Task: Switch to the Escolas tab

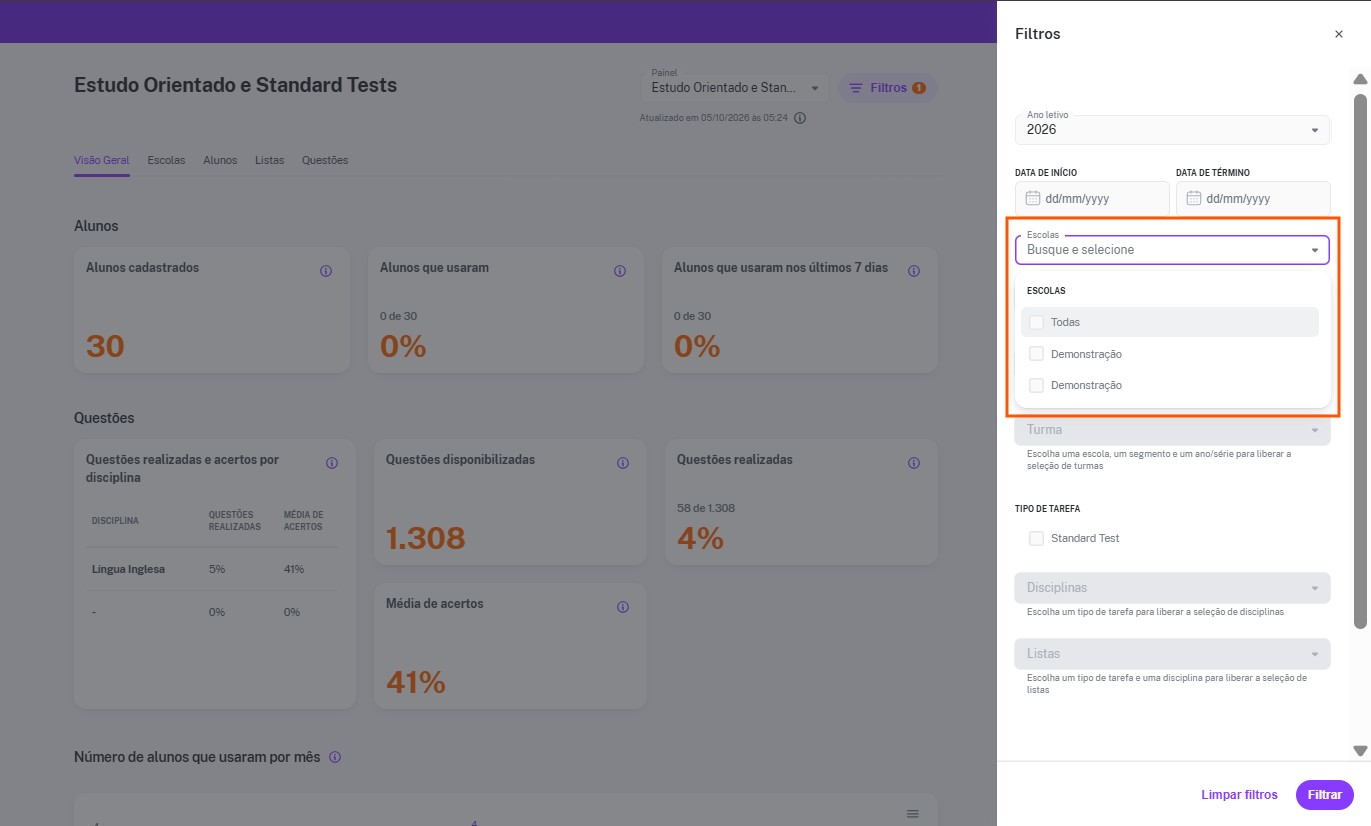Action: point(166,160)
